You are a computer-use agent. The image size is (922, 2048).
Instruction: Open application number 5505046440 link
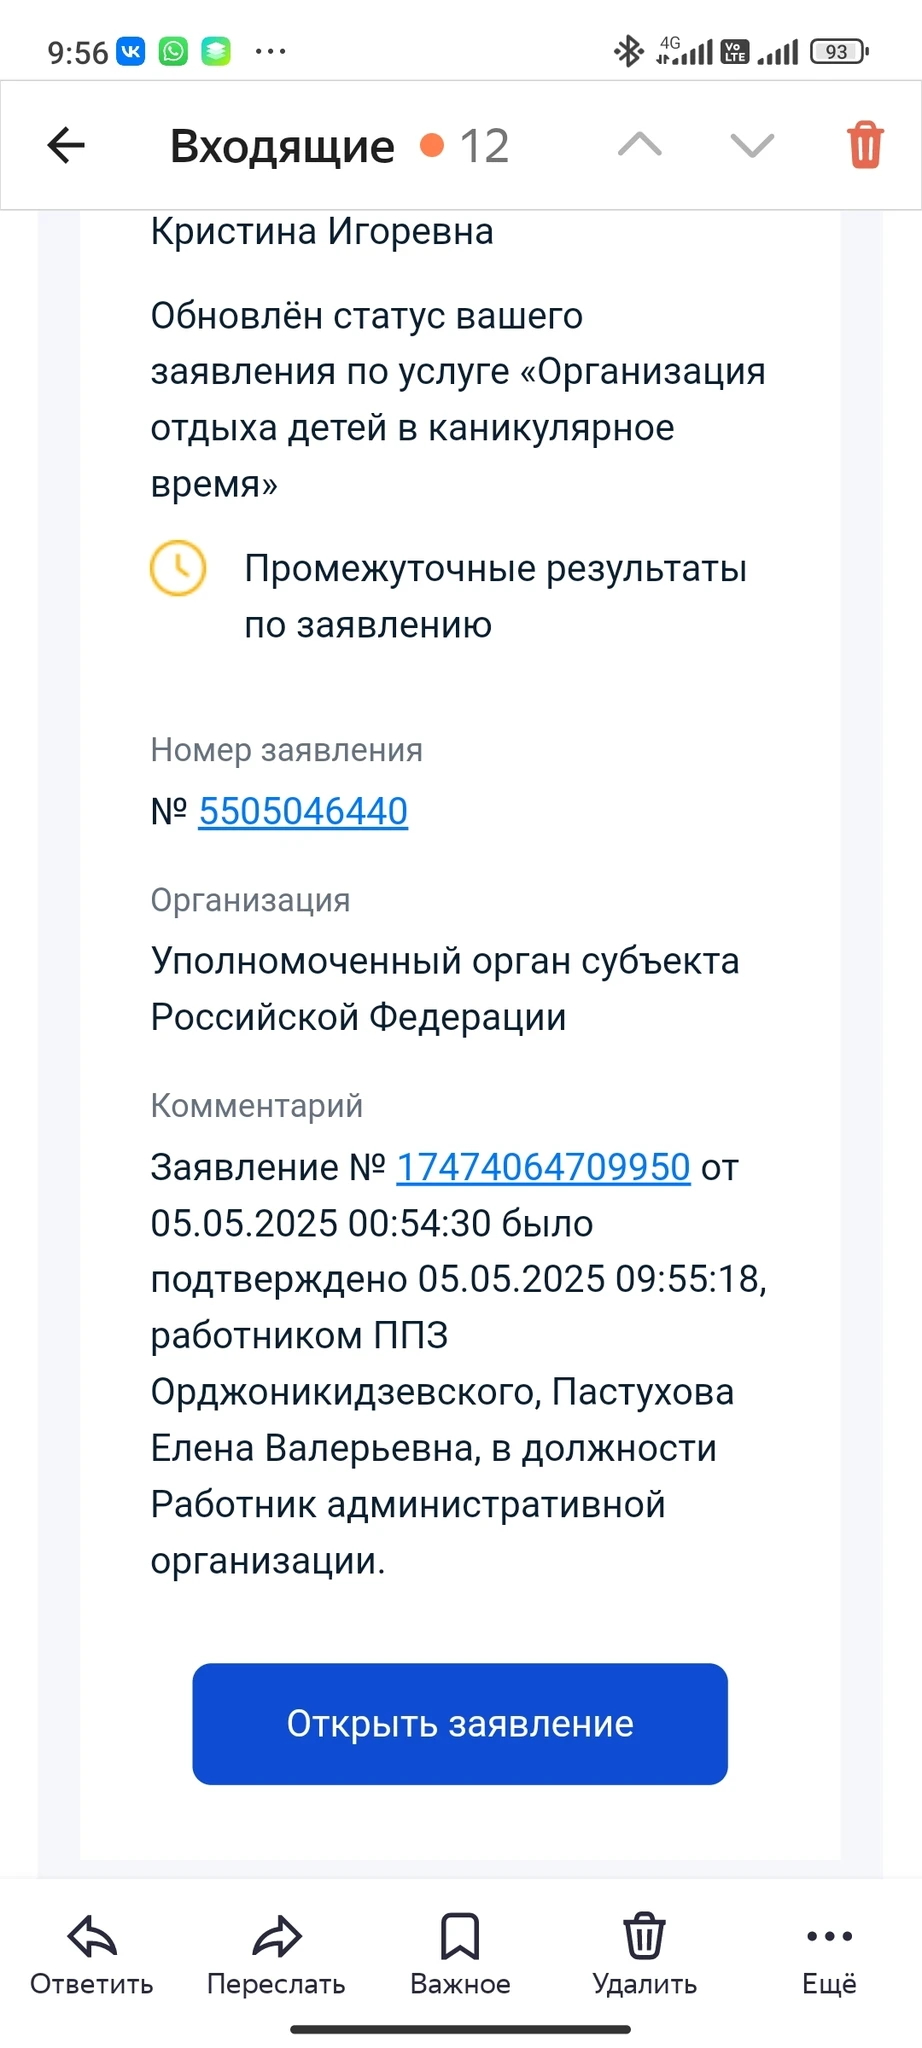click(303, 811)
